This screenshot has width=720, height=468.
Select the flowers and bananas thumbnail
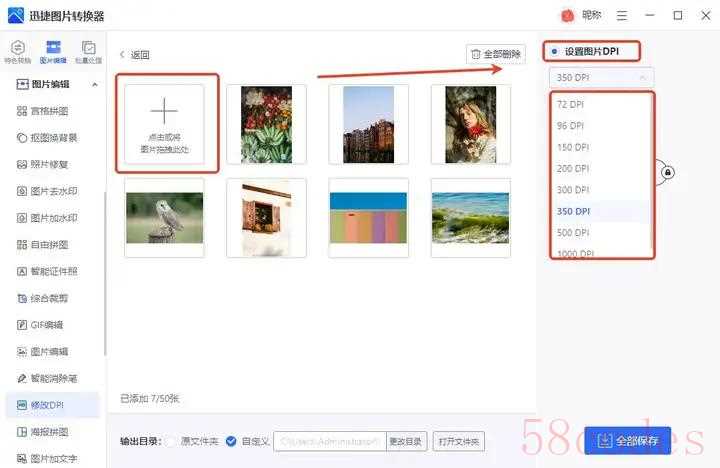[266, 124]
